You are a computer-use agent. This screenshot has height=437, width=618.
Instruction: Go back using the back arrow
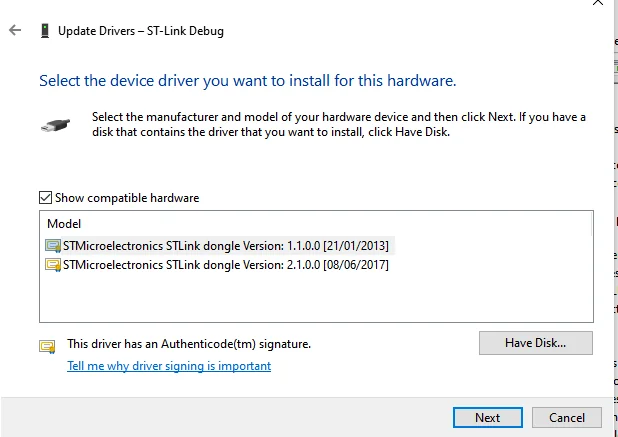click(x=15, y=31)
